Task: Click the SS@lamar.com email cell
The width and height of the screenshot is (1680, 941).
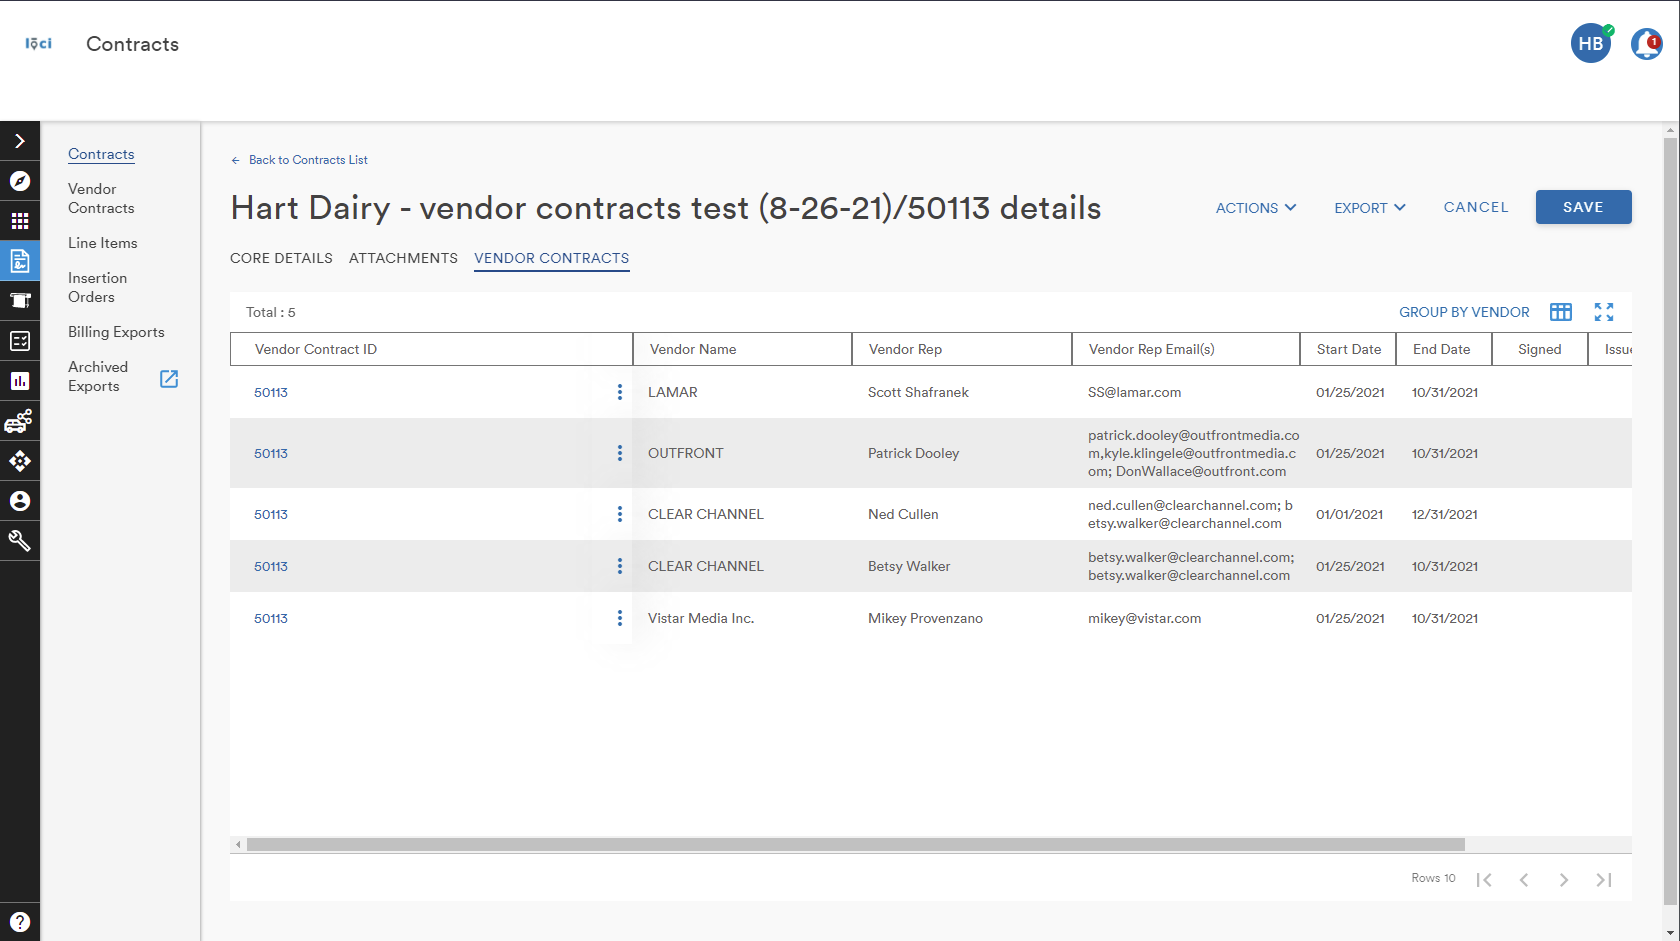Action: (1134, 392)
